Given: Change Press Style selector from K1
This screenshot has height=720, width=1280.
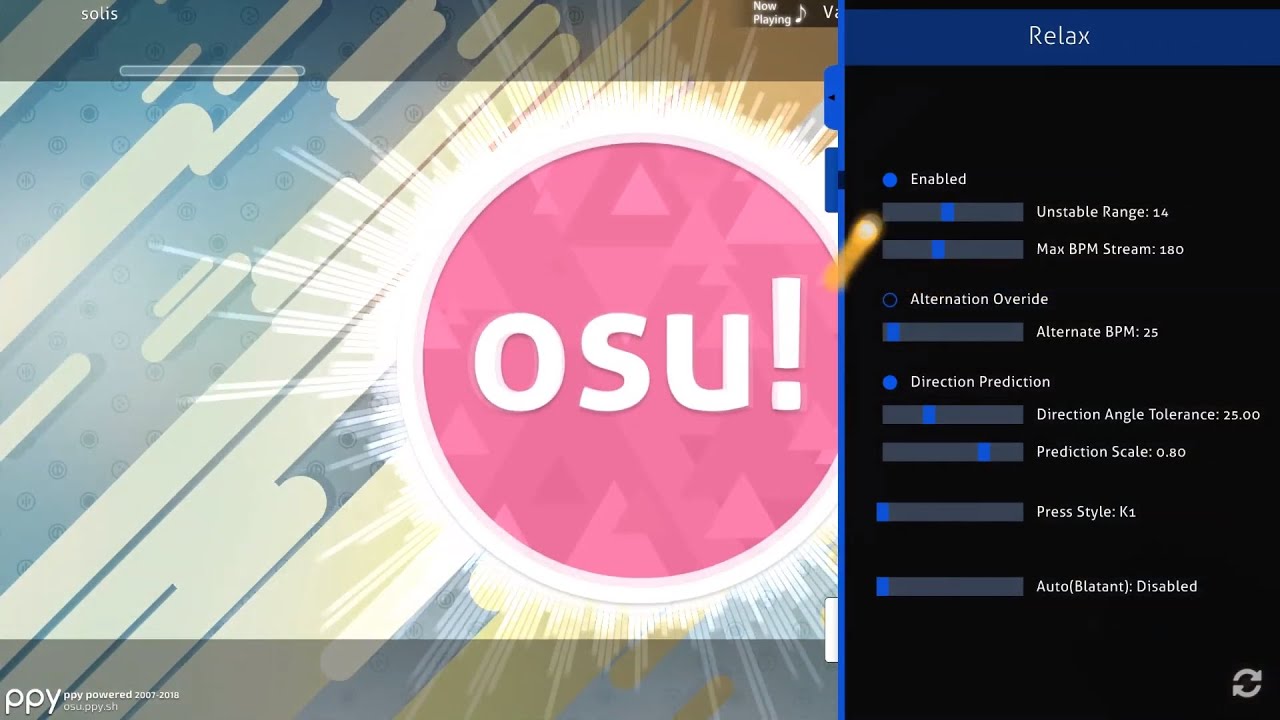Looking at the screenshot, I should pyautogui.click(x=950, y=512).
